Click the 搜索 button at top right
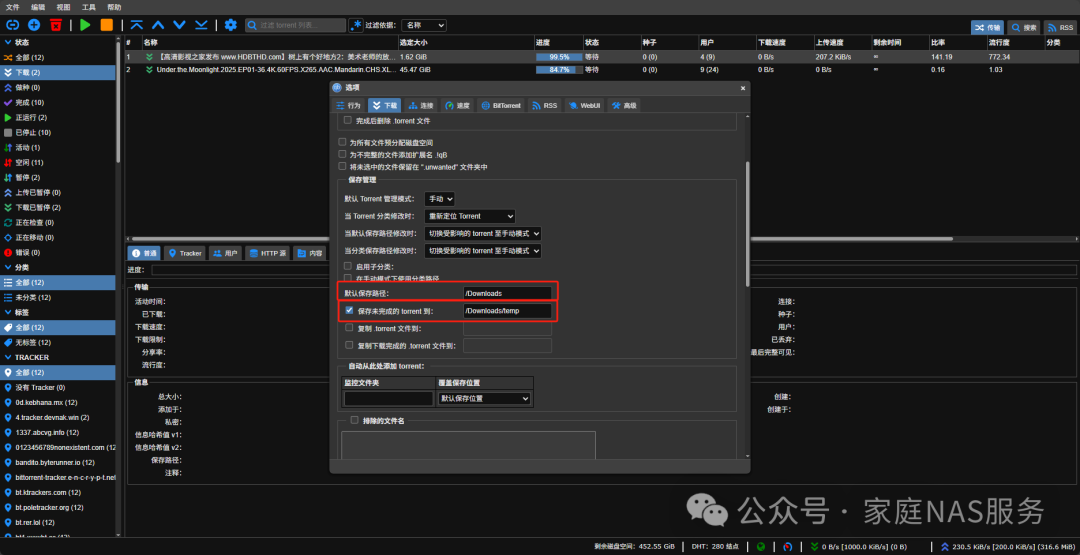 coord(1024,28)
